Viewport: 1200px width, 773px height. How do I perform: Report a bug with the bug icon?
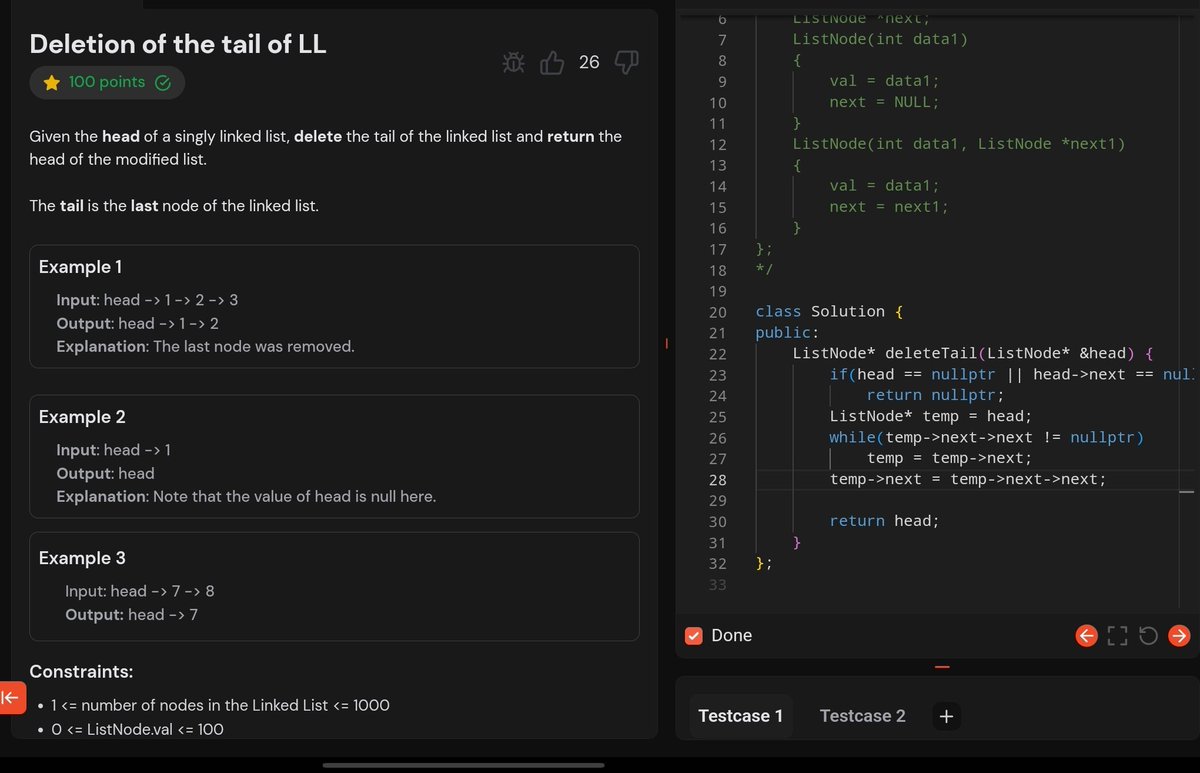(513, 63)
